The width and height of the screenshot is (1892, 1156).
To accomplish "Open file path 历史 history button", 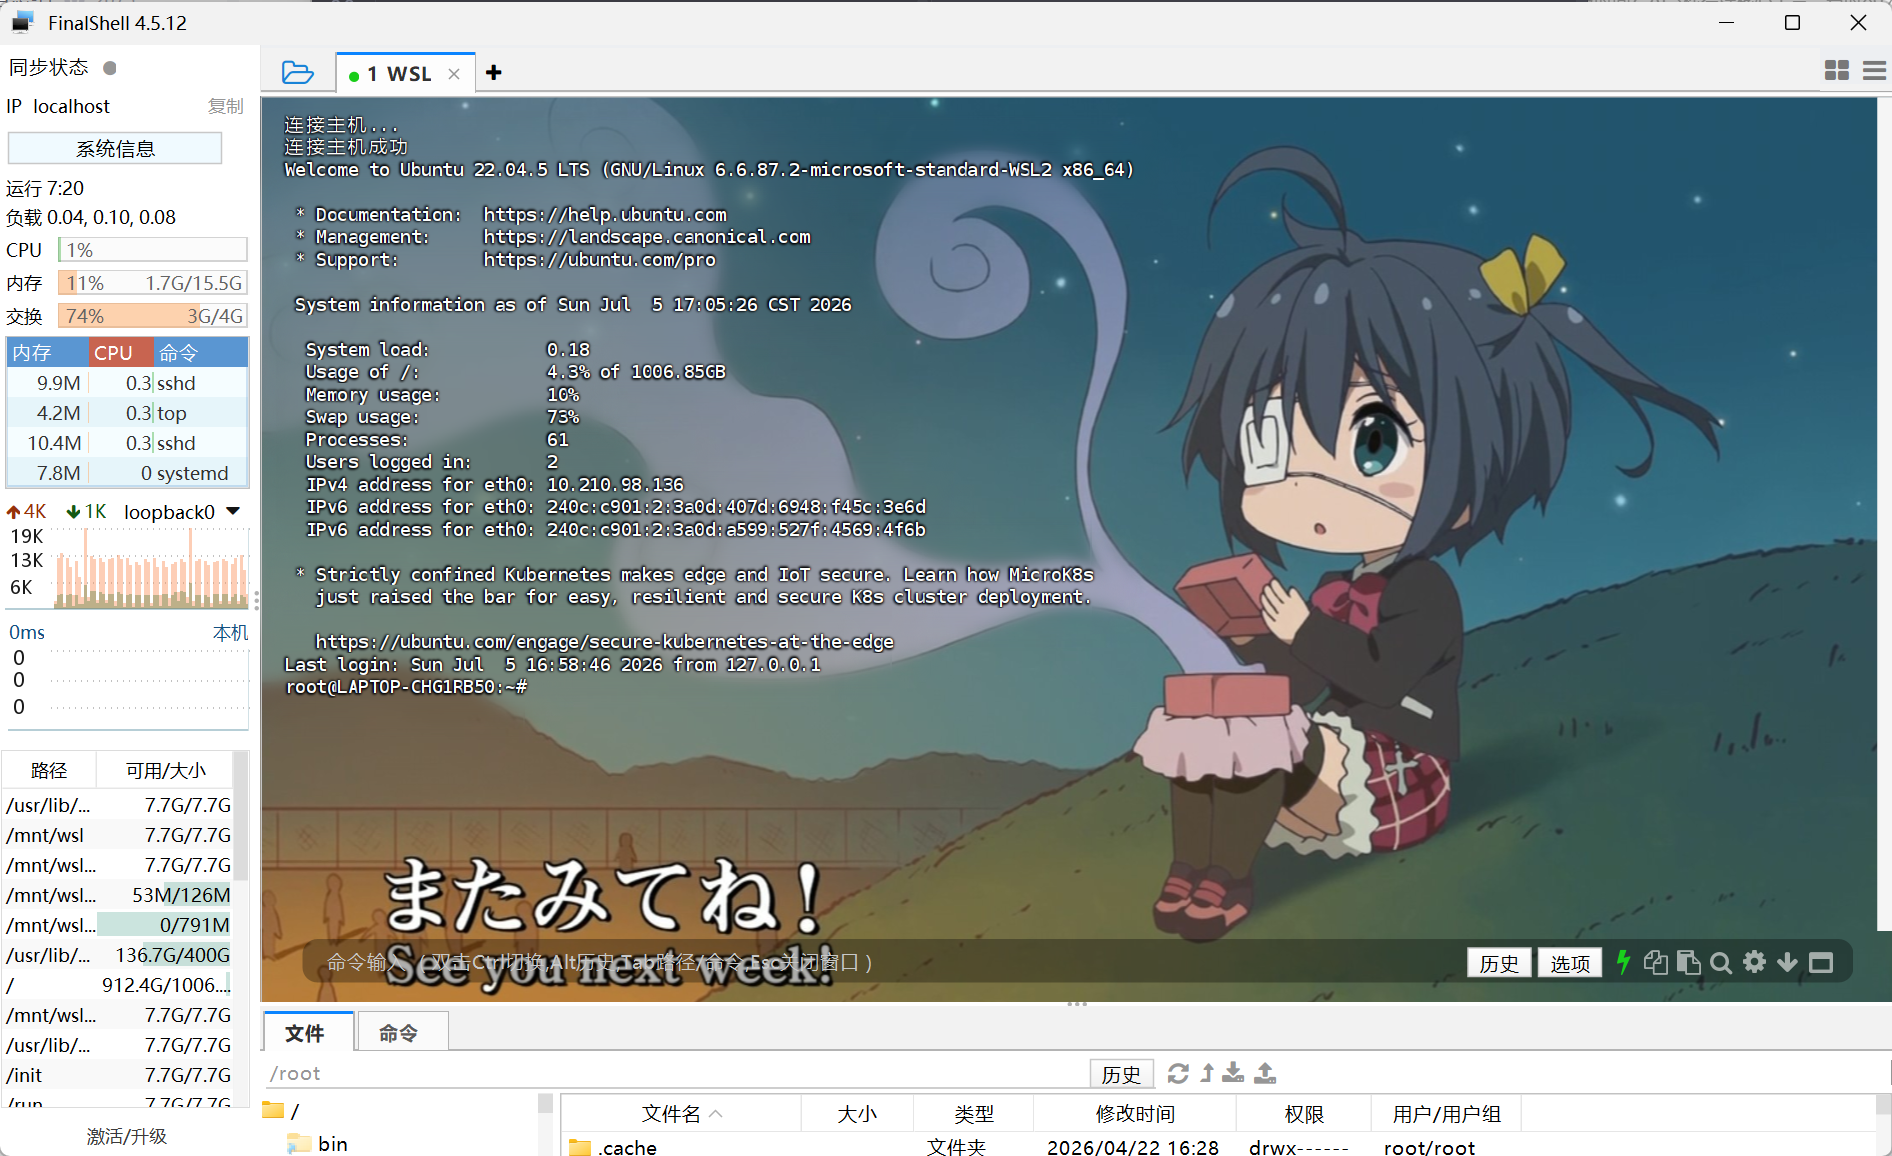I will point(1121,1074).
